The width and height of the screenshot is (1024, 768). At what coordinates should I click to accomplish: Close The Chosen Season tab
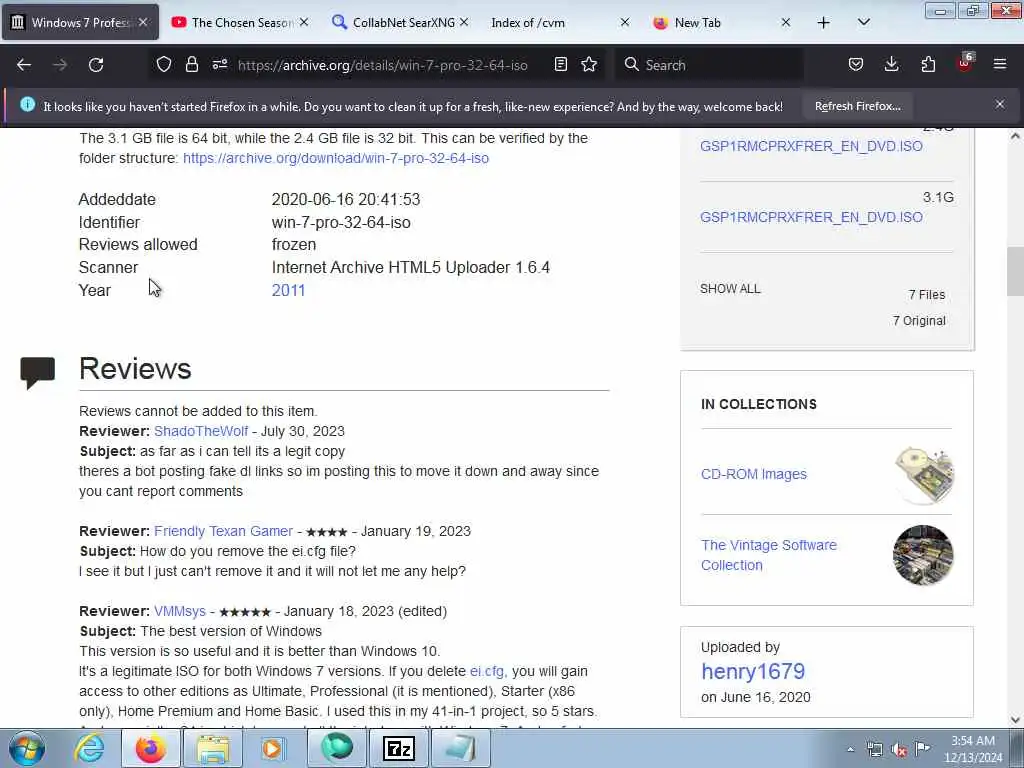304,22
